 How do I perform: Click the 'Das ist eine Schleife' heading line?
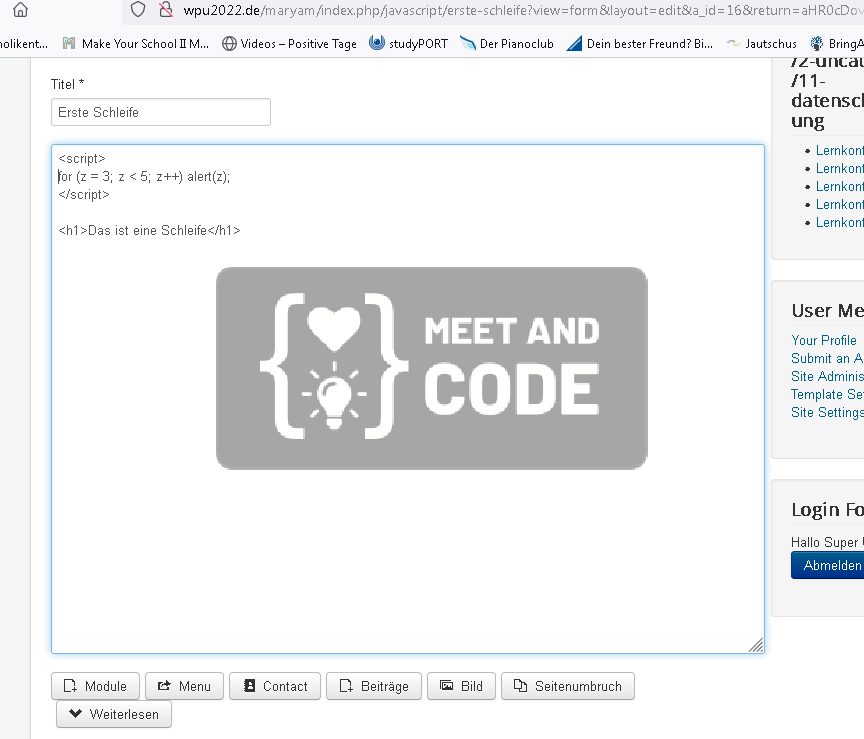149,230
